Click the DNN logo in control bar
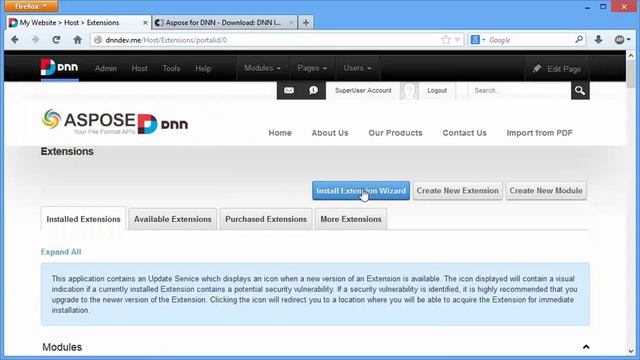This screenshot has width=640, height=360. (x=59, y=67)
